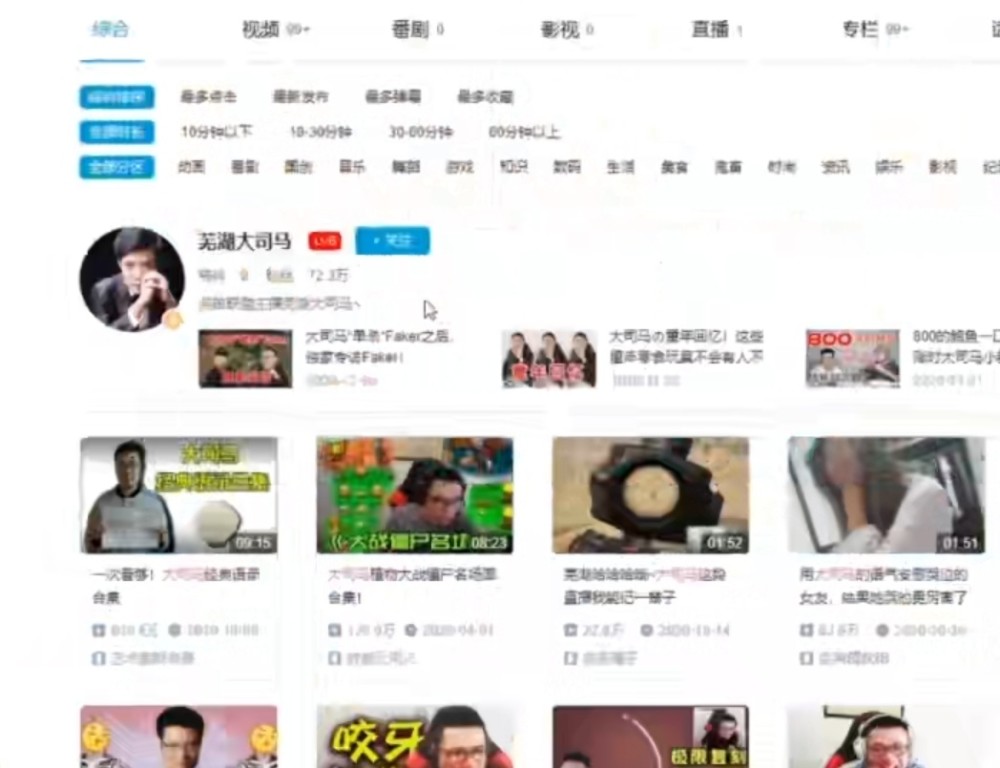The width and height of the screenshot is (1000, 768).
Task: Filter by the 国创 category
Action: click(298, 167)
